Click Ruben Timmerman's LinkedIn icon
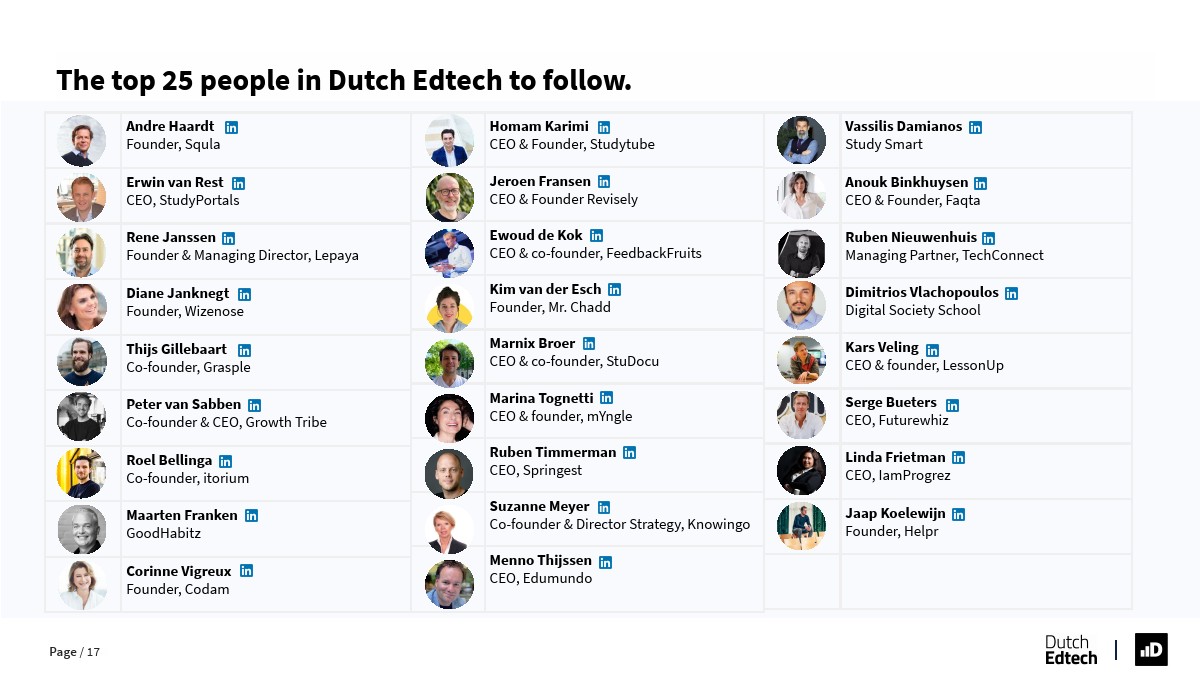Viewport: 1200px width, 675px height. click(x=629, y=453)
